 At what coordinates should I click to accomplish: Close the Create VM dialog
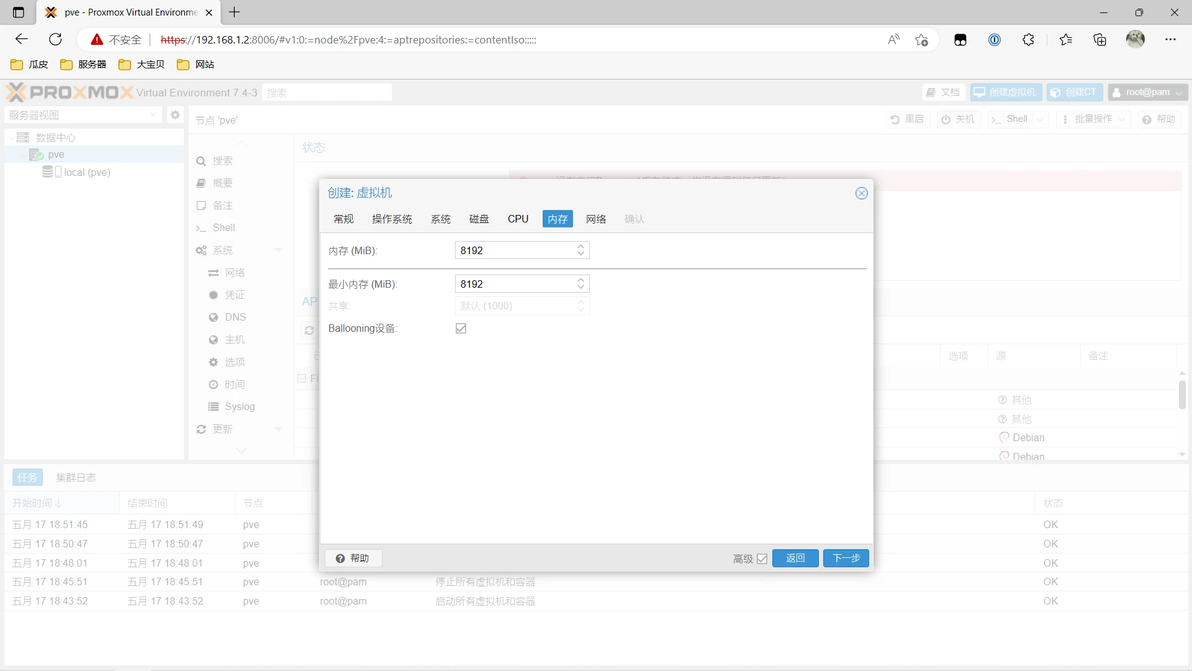861,193
